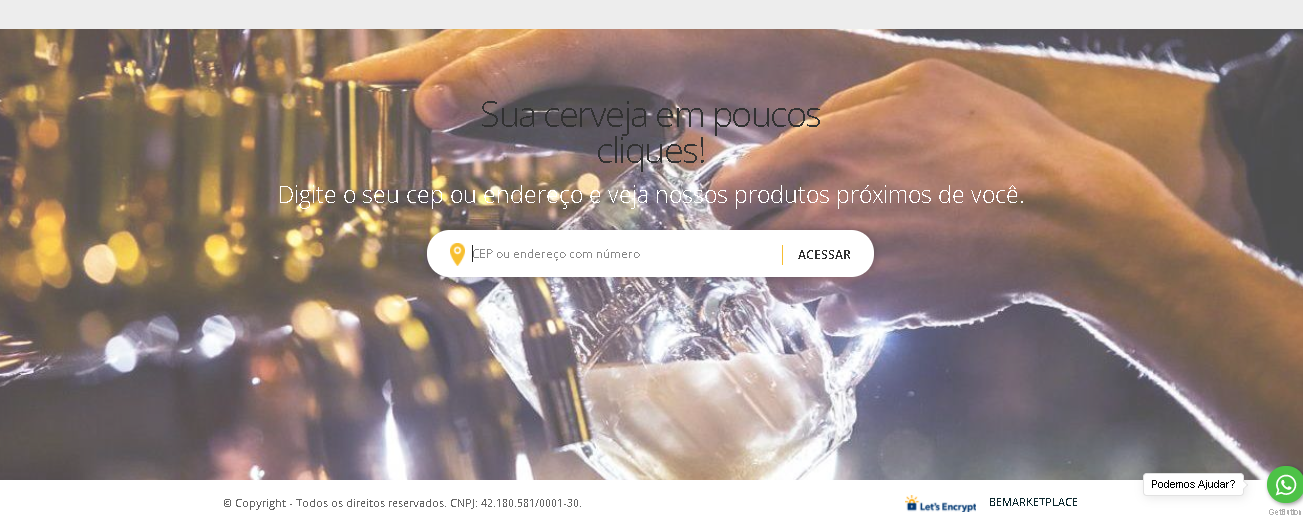Click the 'Digite o seu cep' subtitle text
Viewport: 1303px width, 515px height.
651,195
